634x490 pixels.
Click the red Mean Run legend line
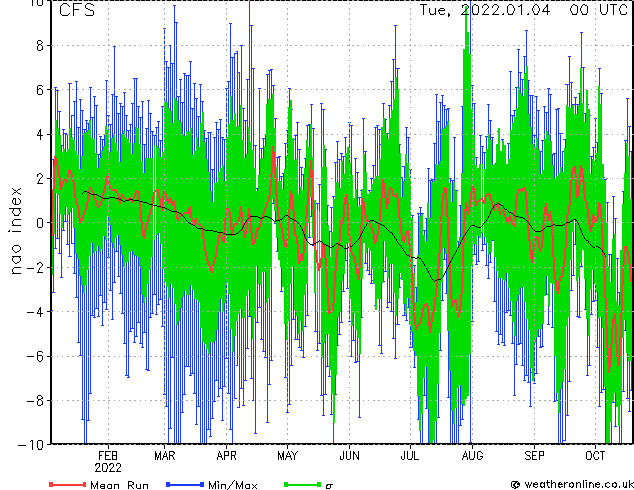pos(68,484)
